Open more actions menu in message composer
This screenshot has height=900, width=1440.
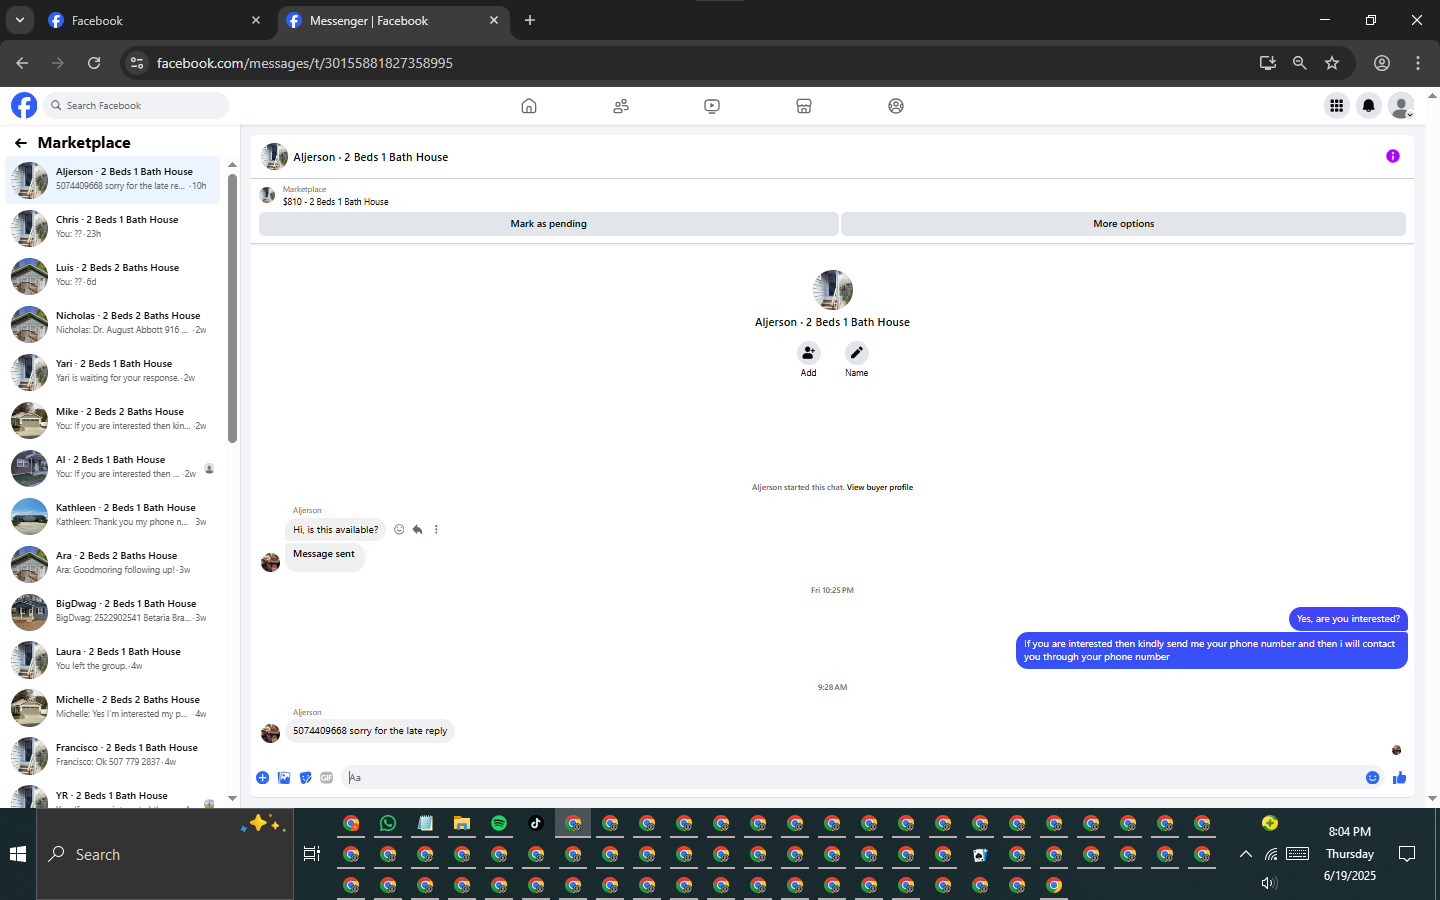262,777
